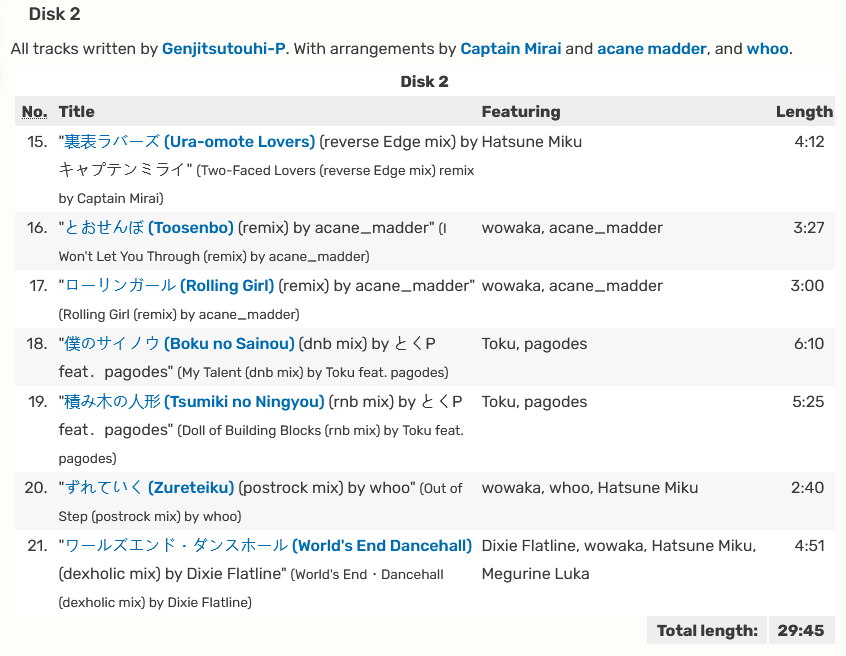Open the Ura-omote Lovers song link

[x=189, y=142]
